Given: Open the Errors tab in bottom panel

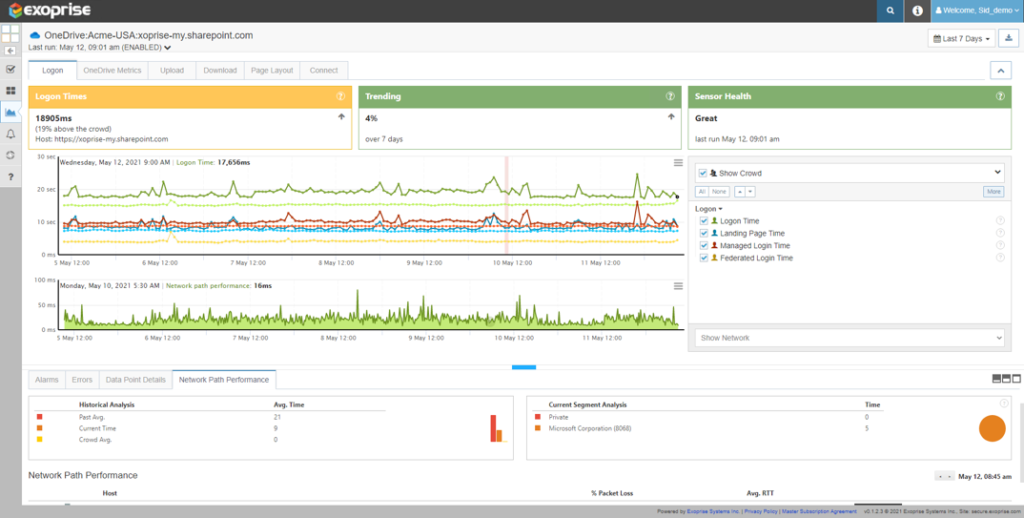Looking at the screenshot, I should (82, 380).
